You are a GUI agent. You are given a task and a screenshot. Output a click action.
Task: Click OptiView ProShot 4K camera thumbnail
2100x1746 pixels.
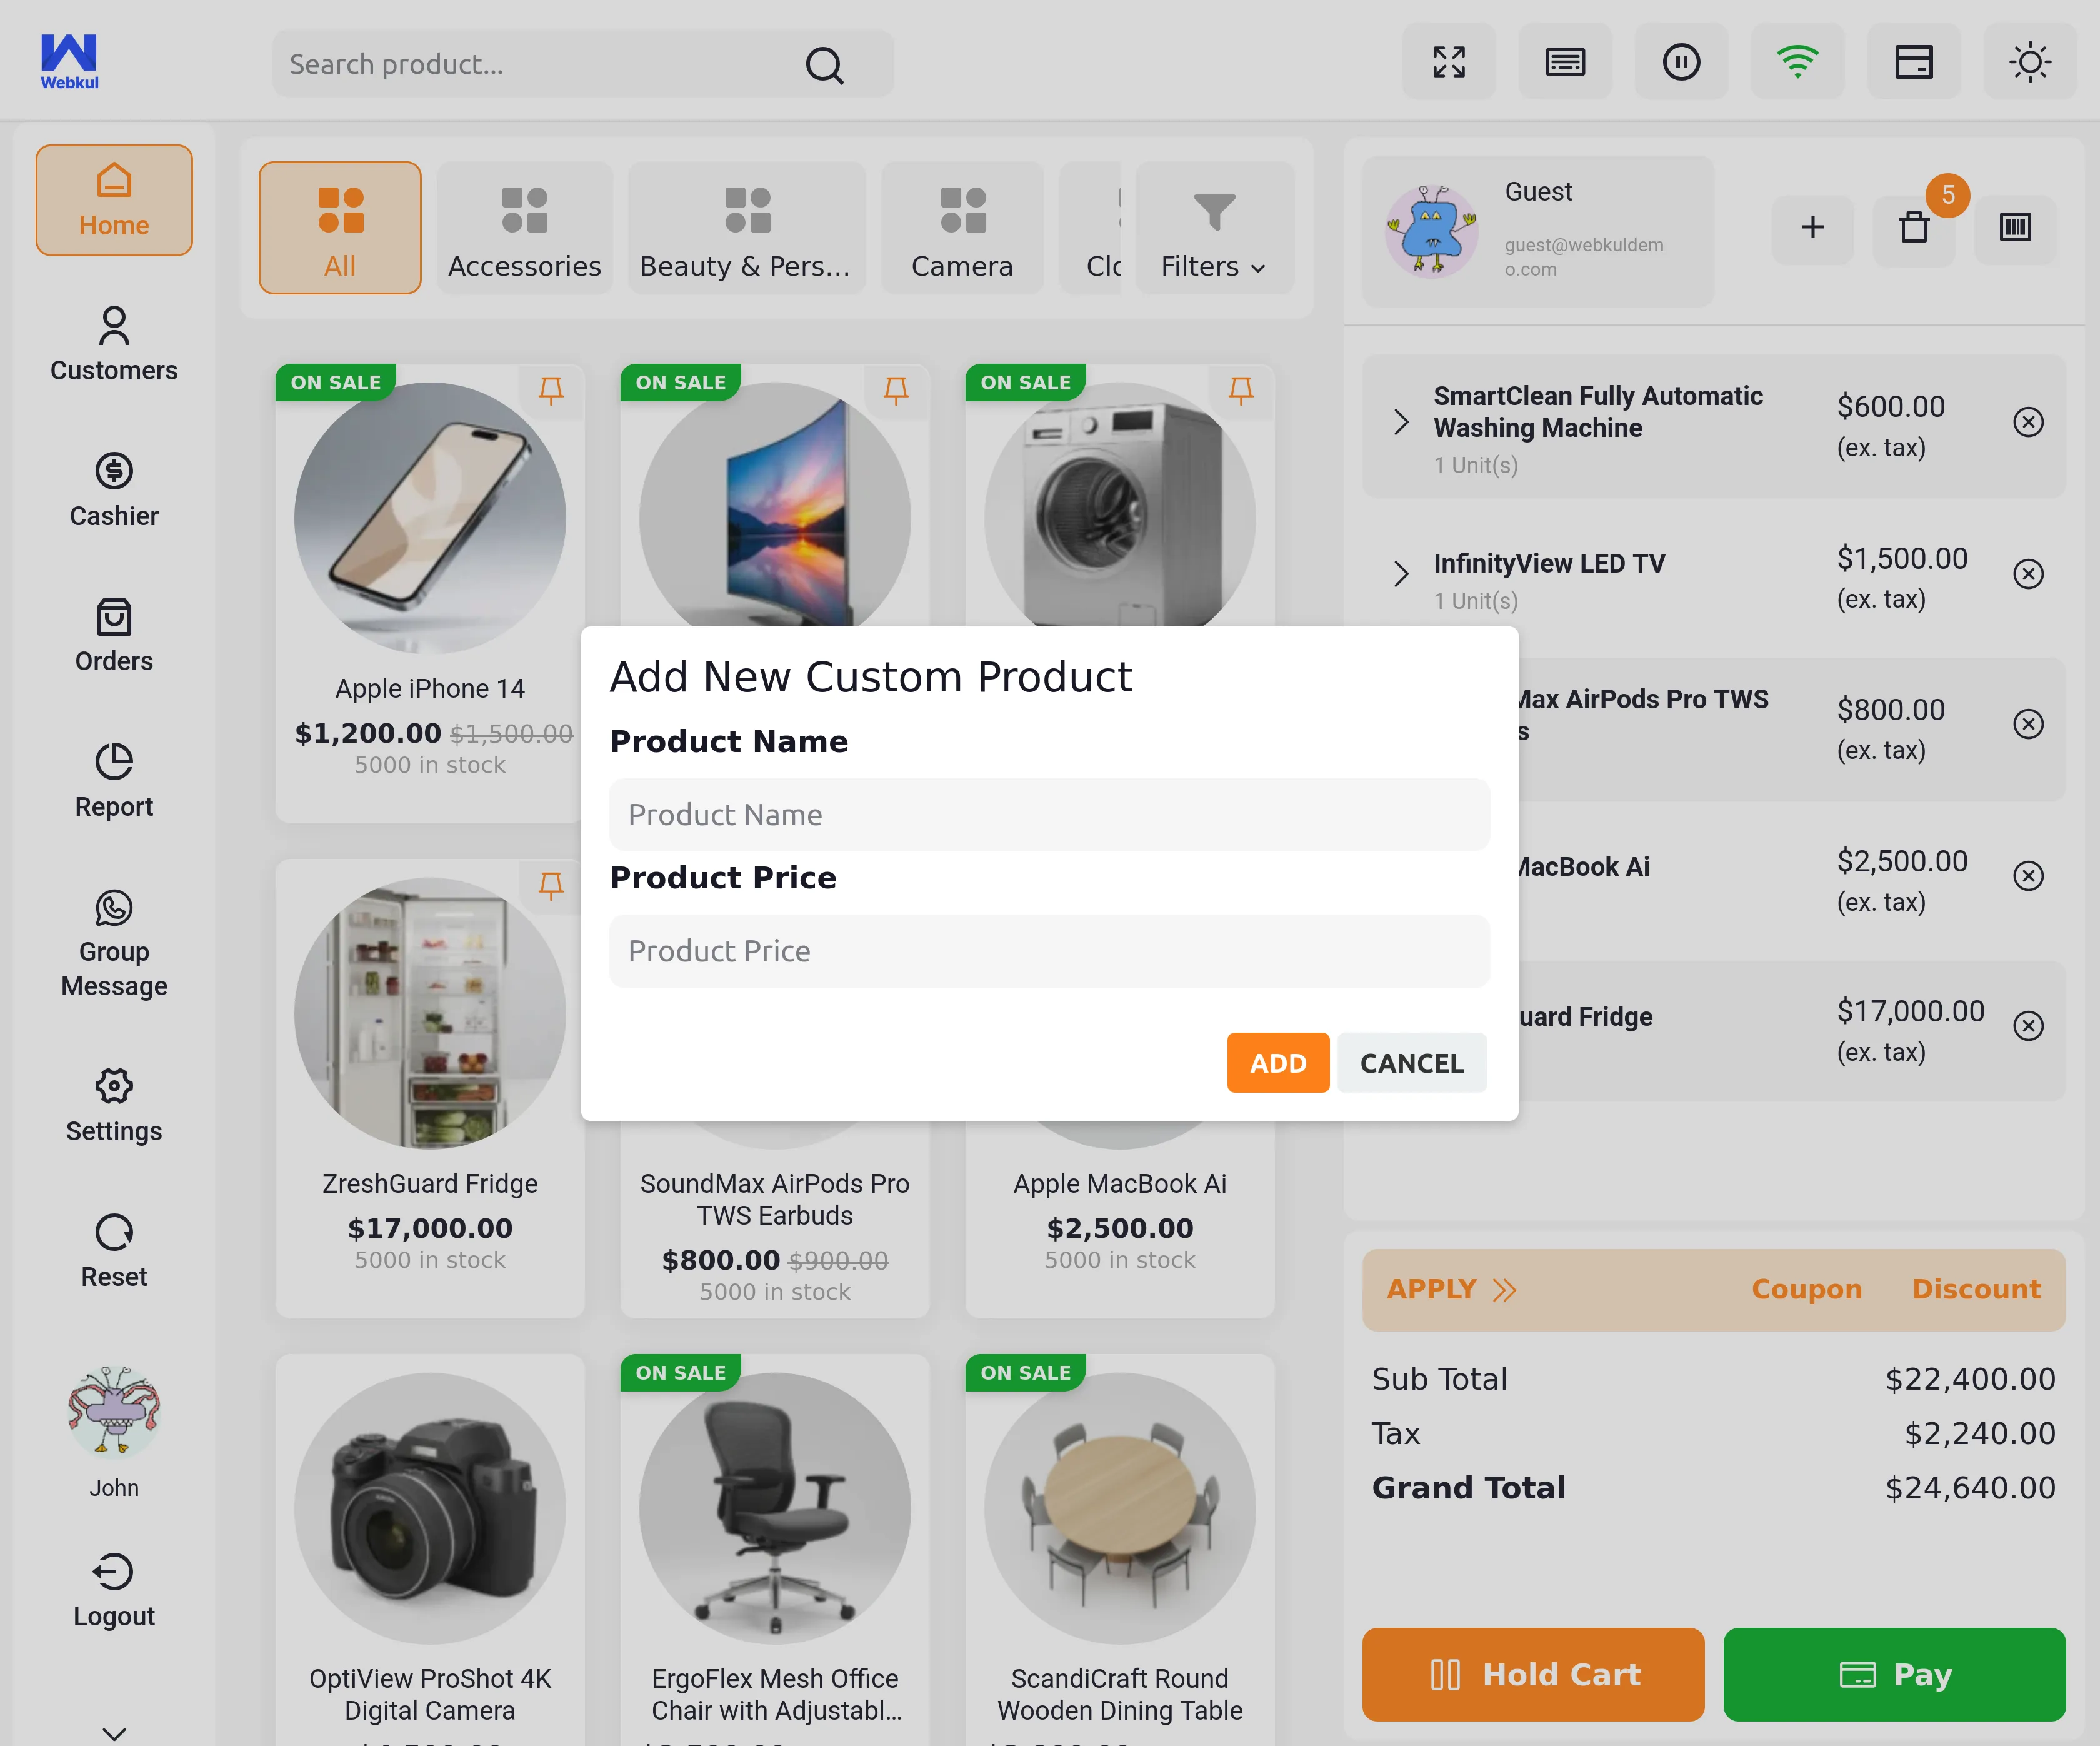coord(430,1508)
